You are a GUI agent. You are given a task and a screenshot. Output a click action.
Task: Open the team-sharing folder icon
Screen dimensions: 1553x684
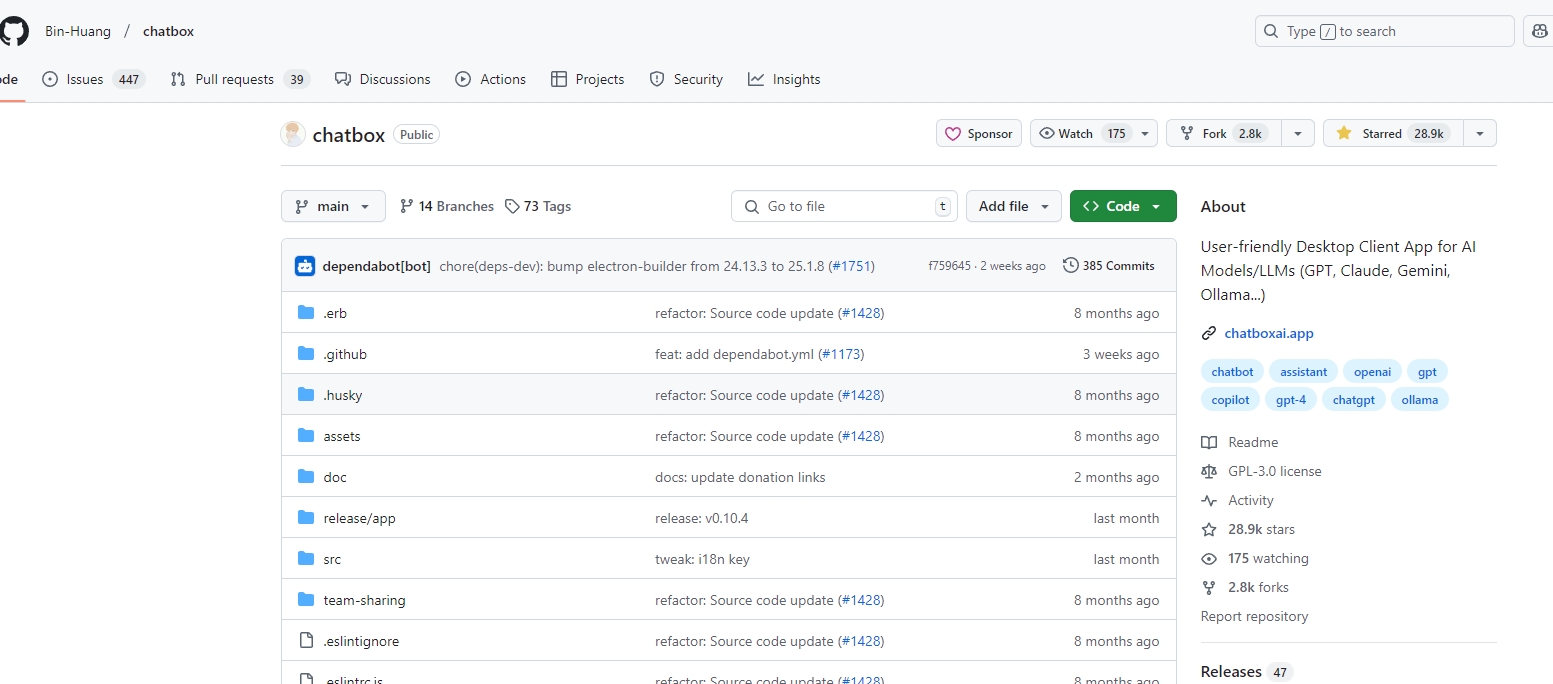click(x=306, y=600)
